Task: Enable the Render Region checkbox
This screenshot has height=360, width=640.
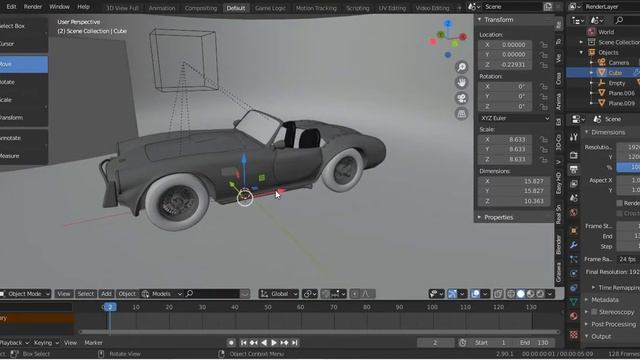Action: (x=620, y=203)
